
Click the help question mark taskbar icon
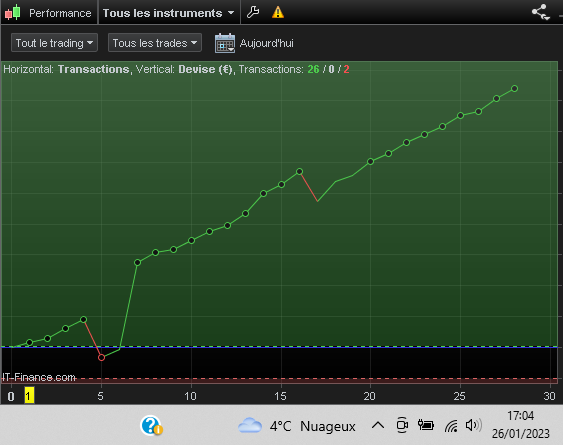[x=151, y=426]
